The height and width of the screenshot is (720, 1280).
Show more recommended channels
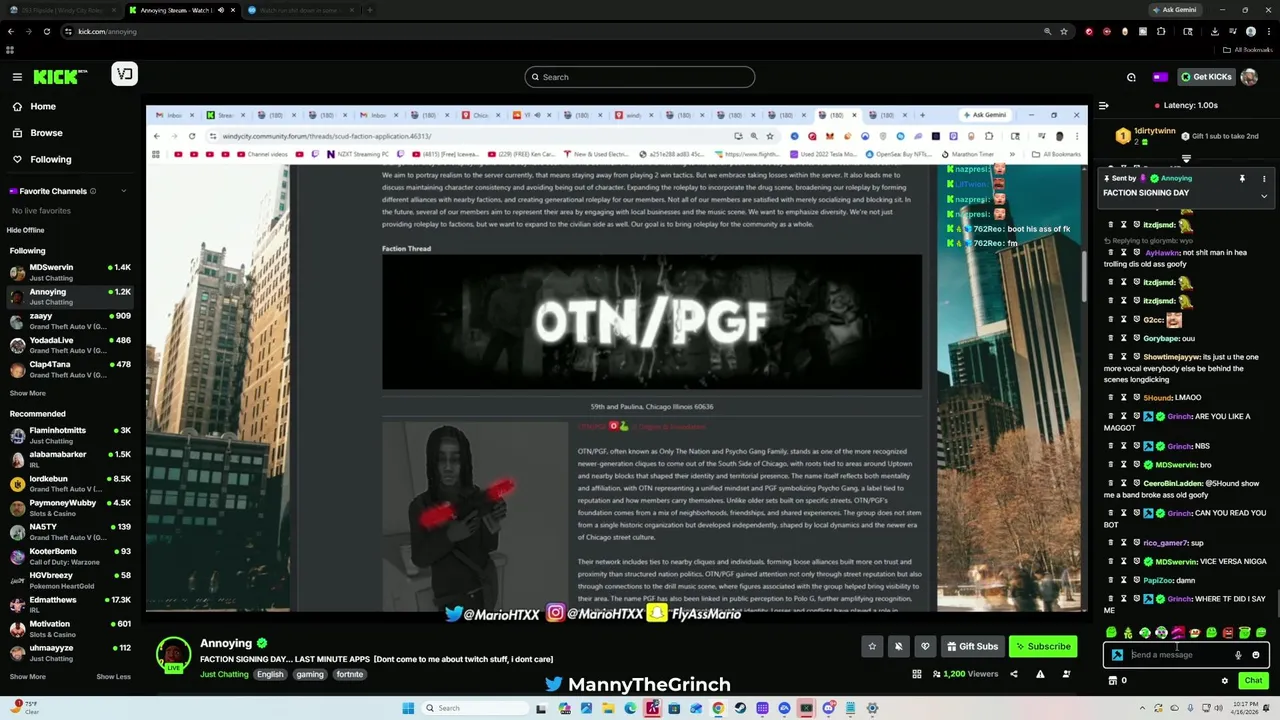coord(28,676)
